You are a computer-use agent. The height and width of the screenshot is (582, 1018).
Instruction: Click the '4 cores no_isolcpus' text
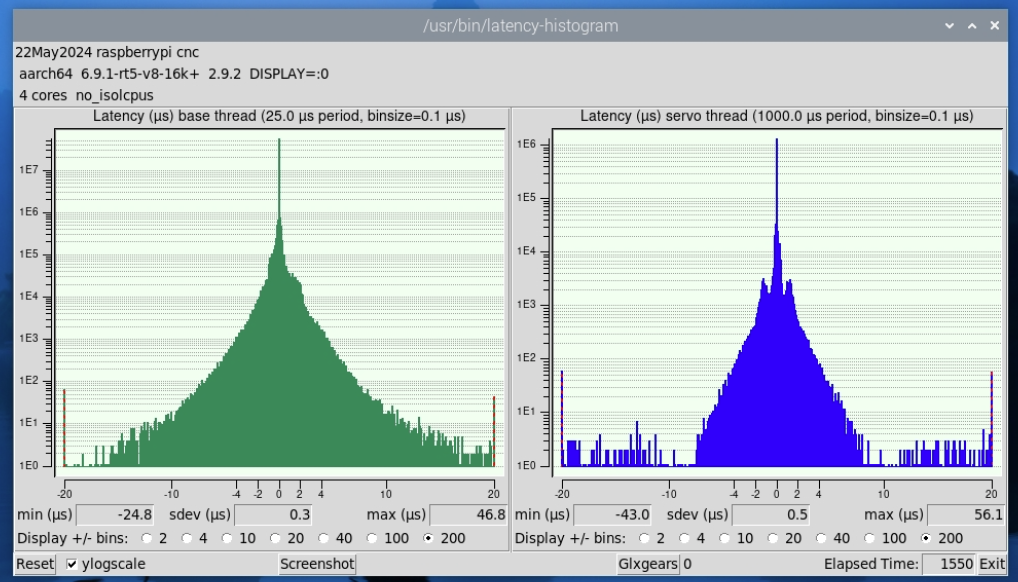(x=86, y=95)
